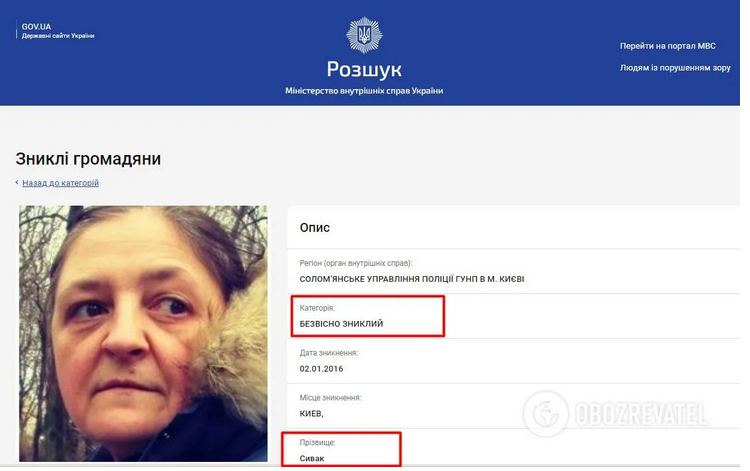This screenshot has width=750, height=471.
Task: Click the police emblem star logo
Action: point(364,35)
